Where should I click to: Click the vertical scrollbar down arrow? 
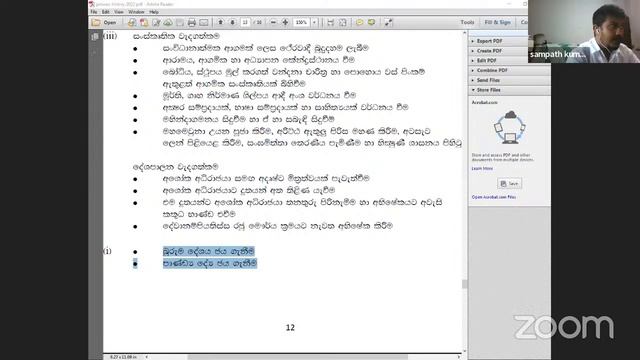(x=464, y=351)
